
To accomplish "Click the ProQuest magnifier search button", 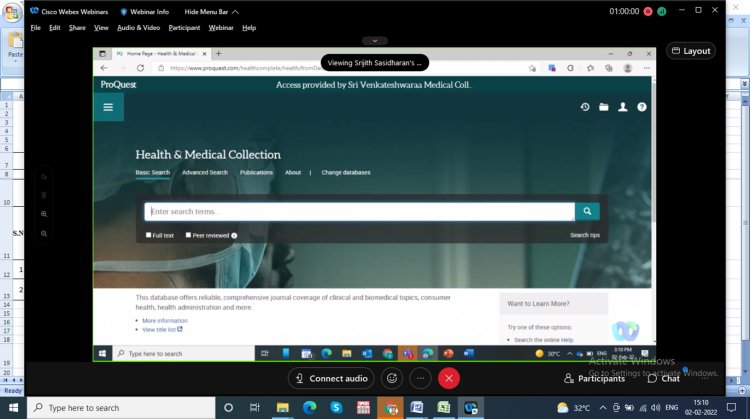I will point(587,211).
